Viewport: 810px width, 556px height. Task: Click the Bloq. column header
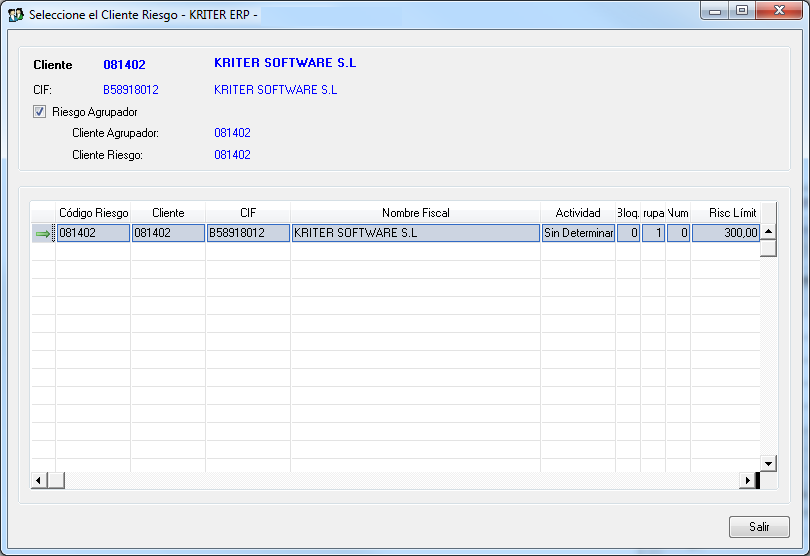[x=628, y=213]
